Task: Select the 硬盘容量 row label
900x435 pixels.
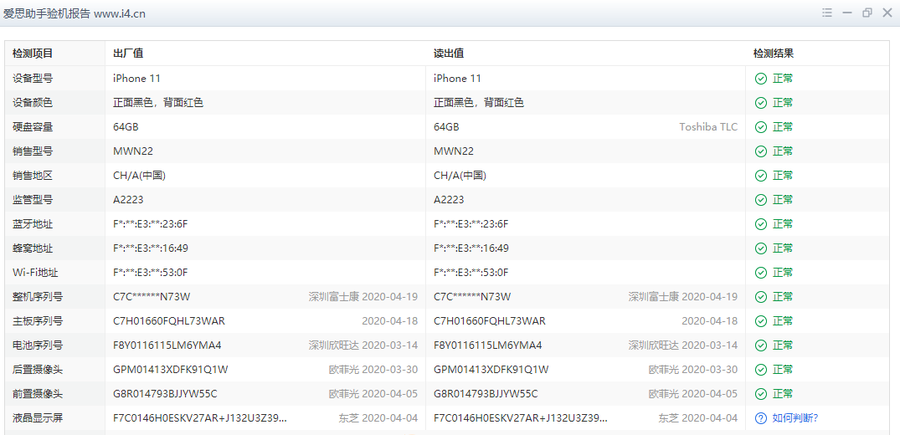Action: tap(33, 127)
